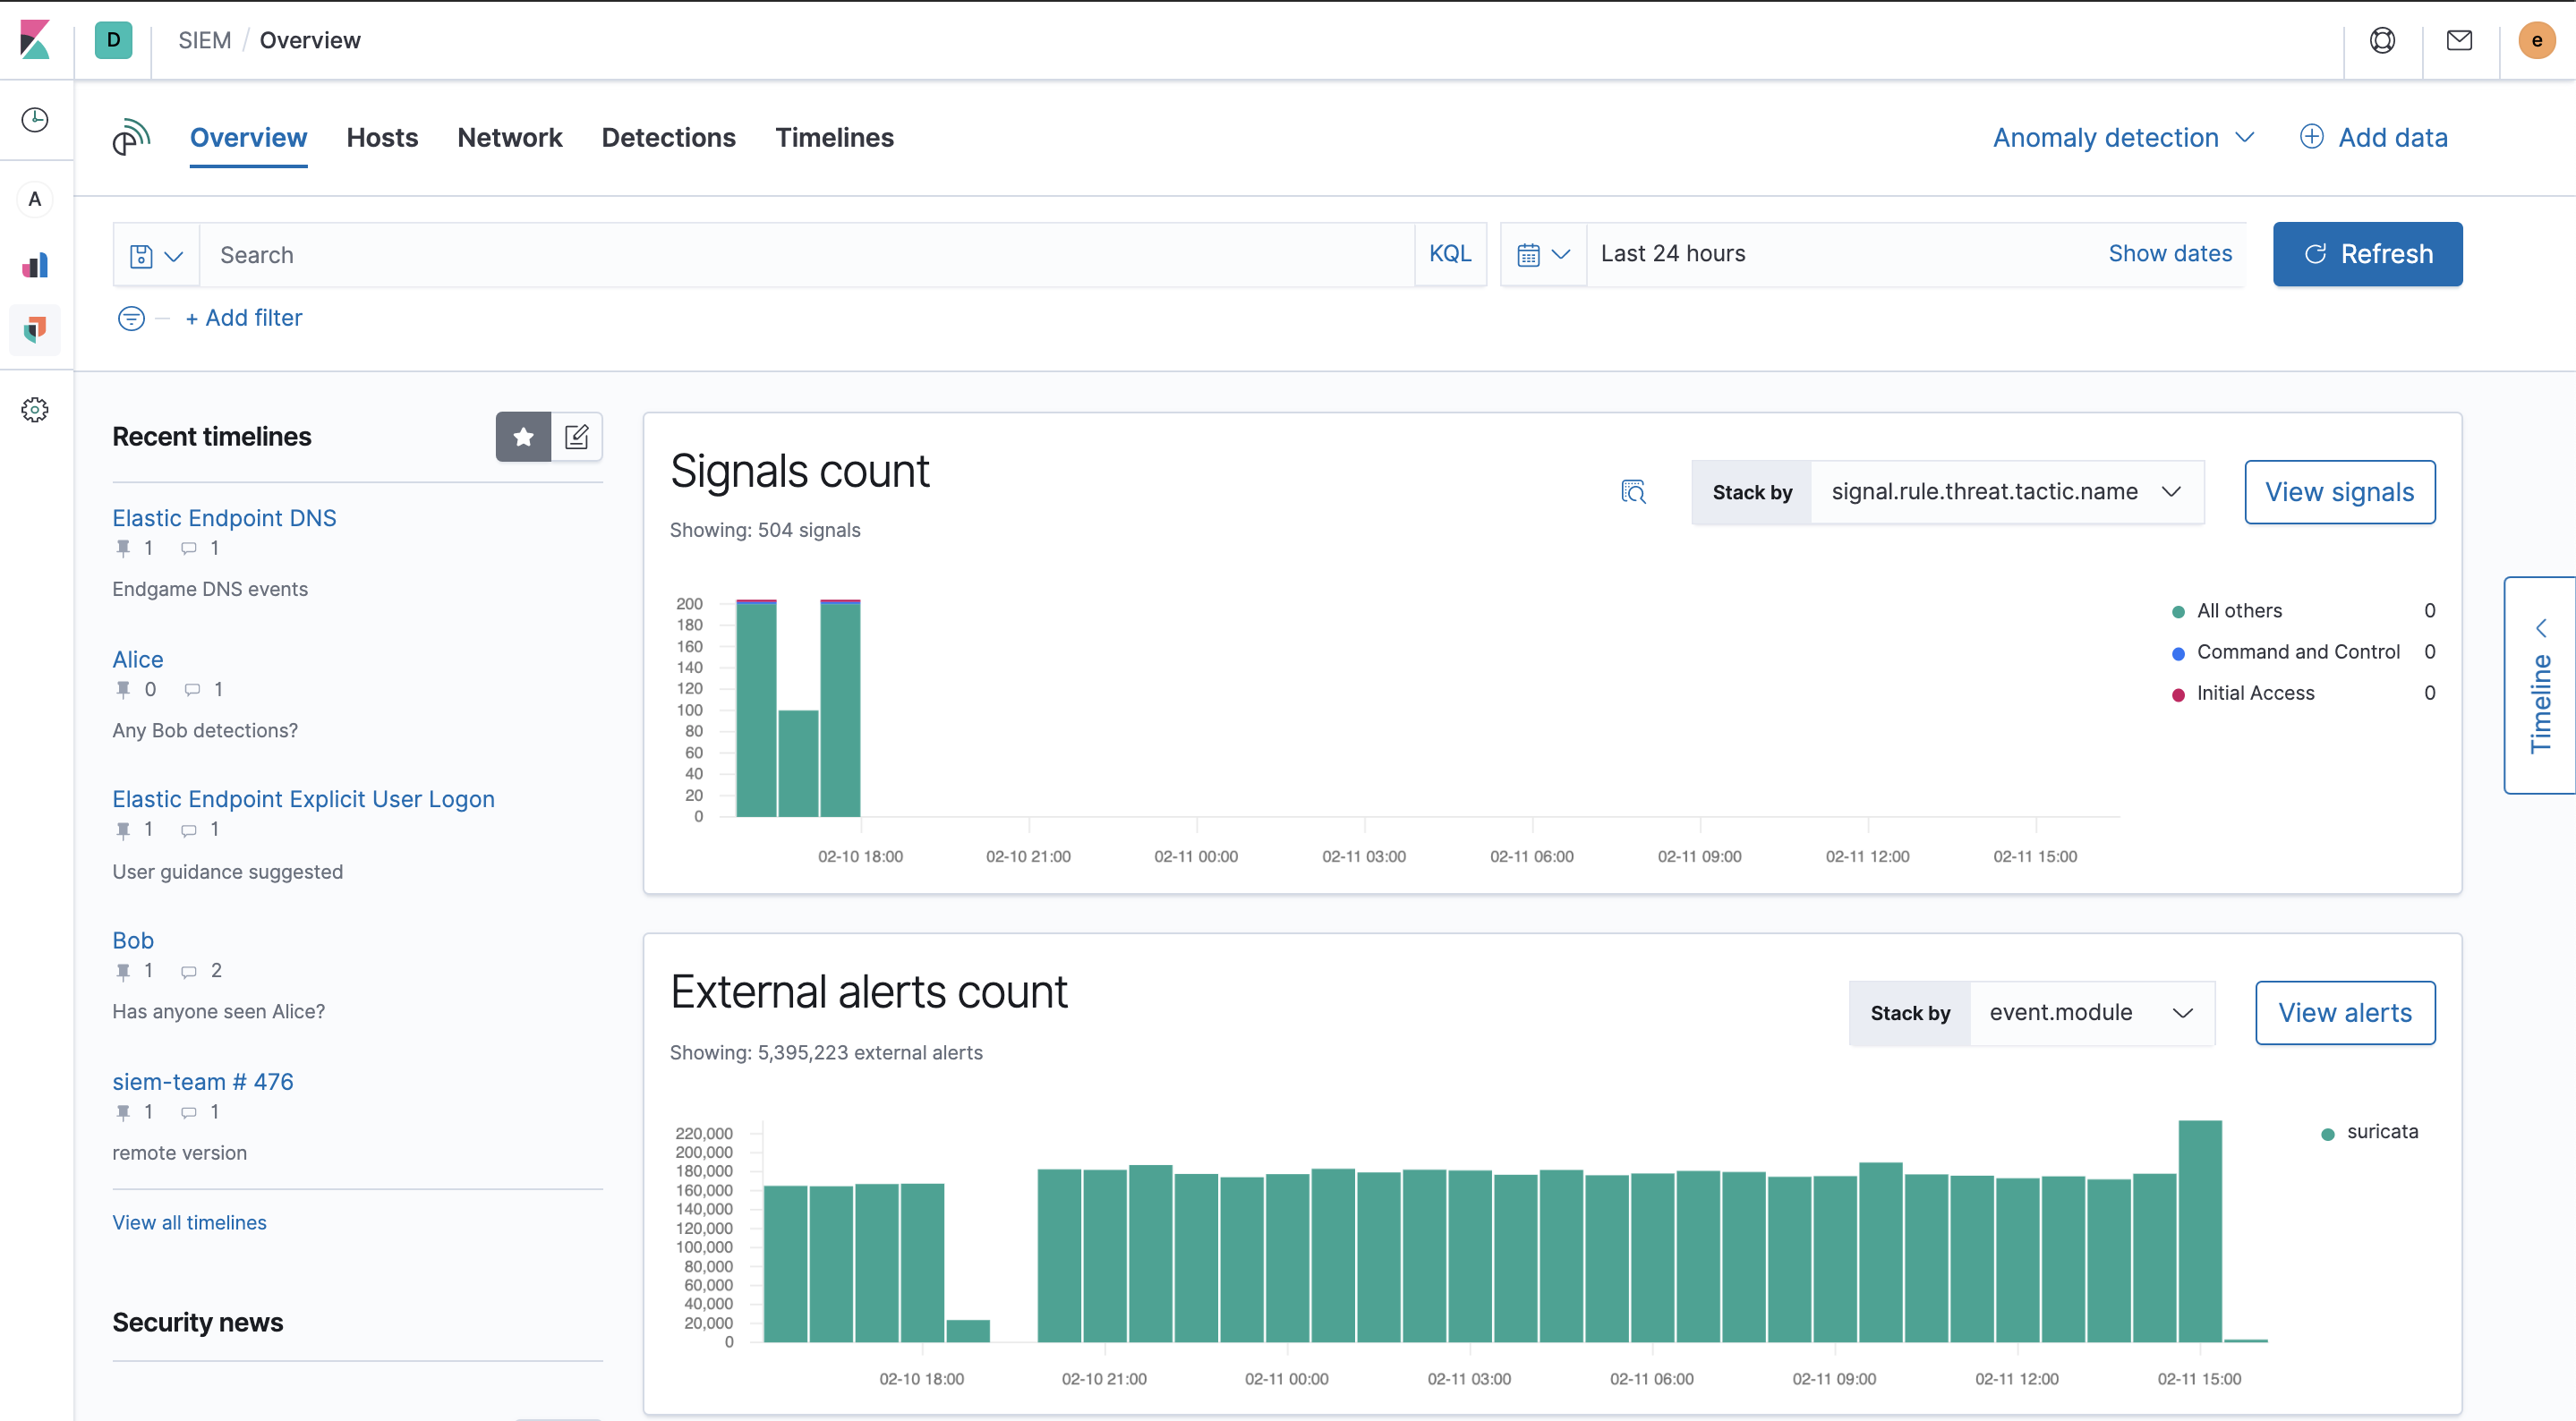Click the search input field
Viewport: 2576px width, 1421px height.
[x=806, y=254]
